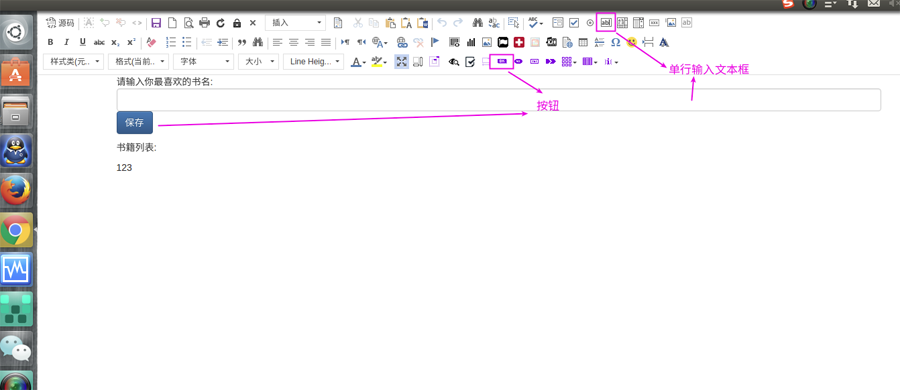Click the purple Save floppy disk icon
Screen dimensions: 900x390
(156, 23)
